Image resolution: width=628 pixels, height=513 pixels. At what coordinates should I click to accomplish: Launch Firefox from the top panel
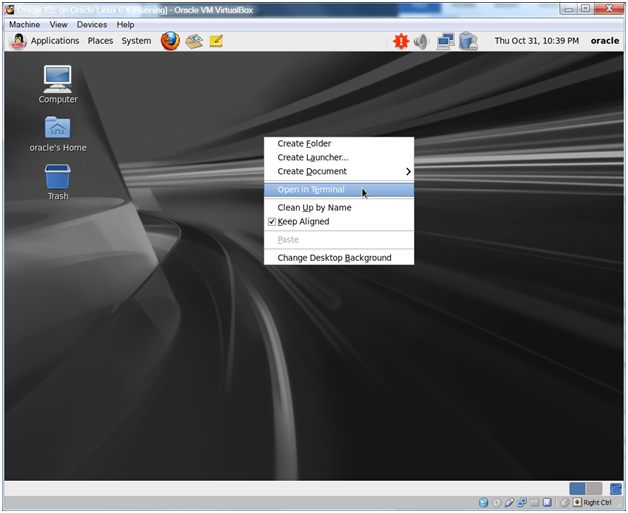pos(170,41)
